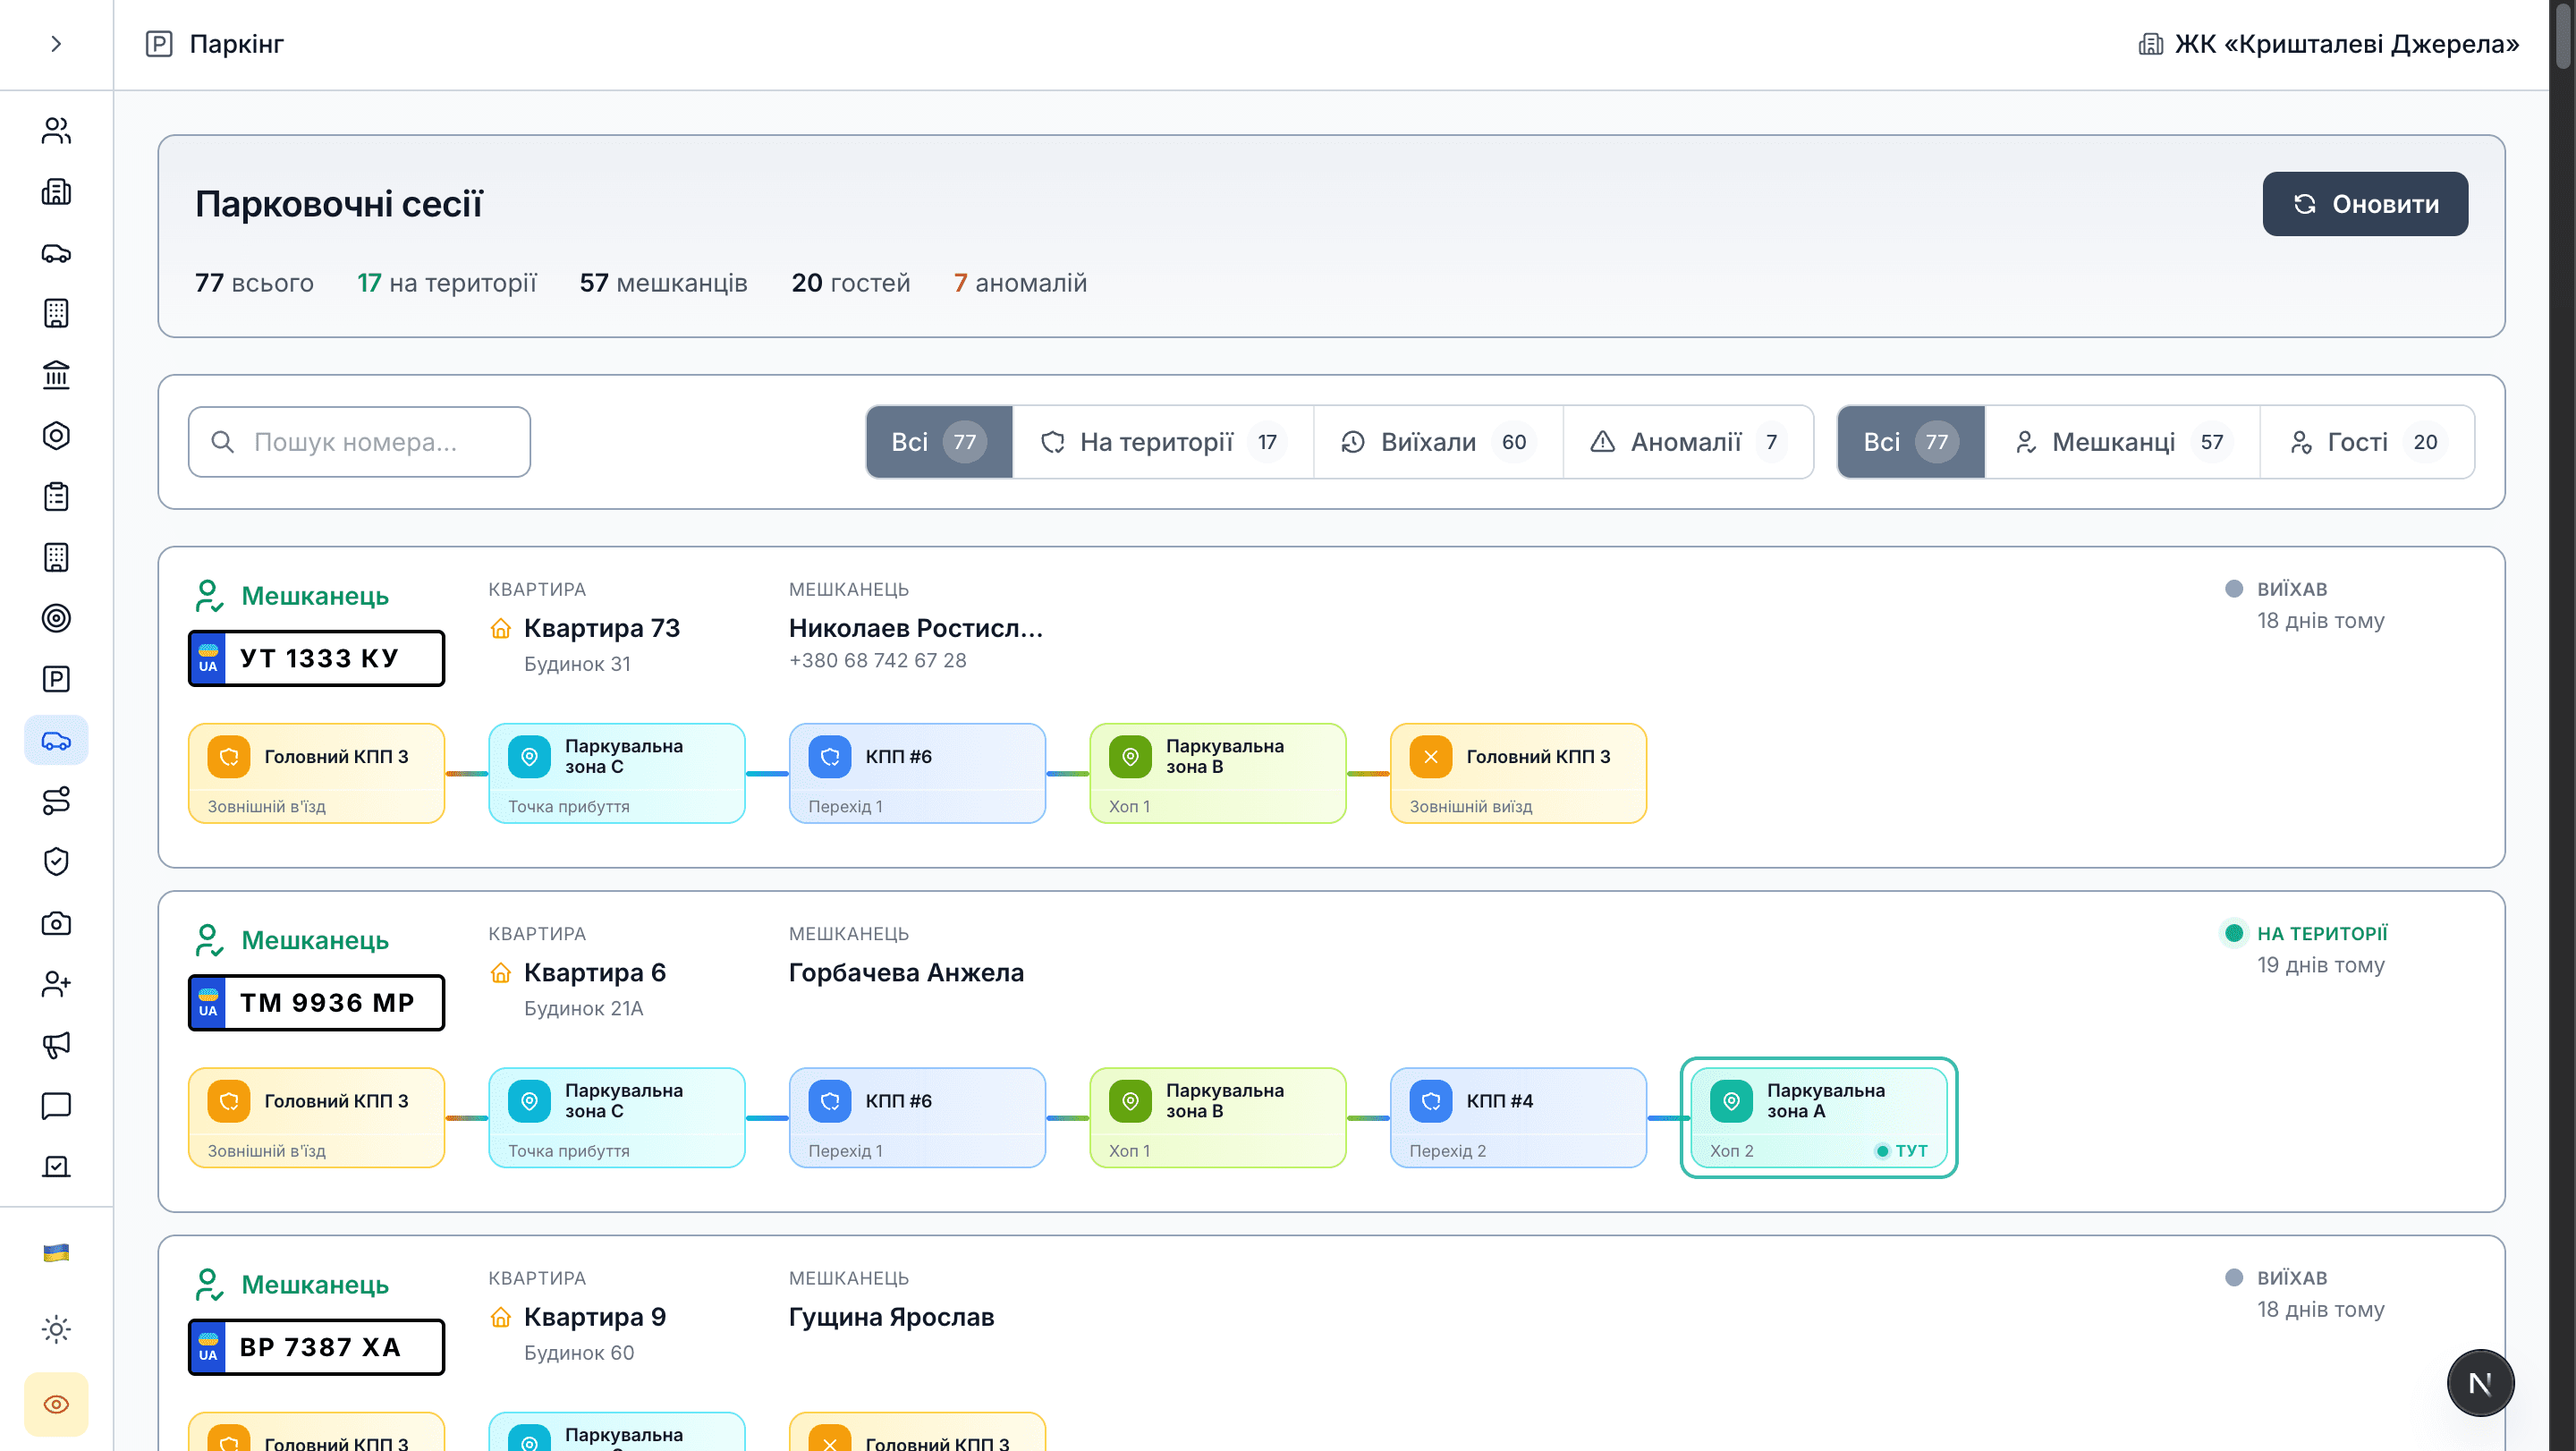Click the round N badge button
Screen dimensions: 2576x1451
[2480, 1383]
